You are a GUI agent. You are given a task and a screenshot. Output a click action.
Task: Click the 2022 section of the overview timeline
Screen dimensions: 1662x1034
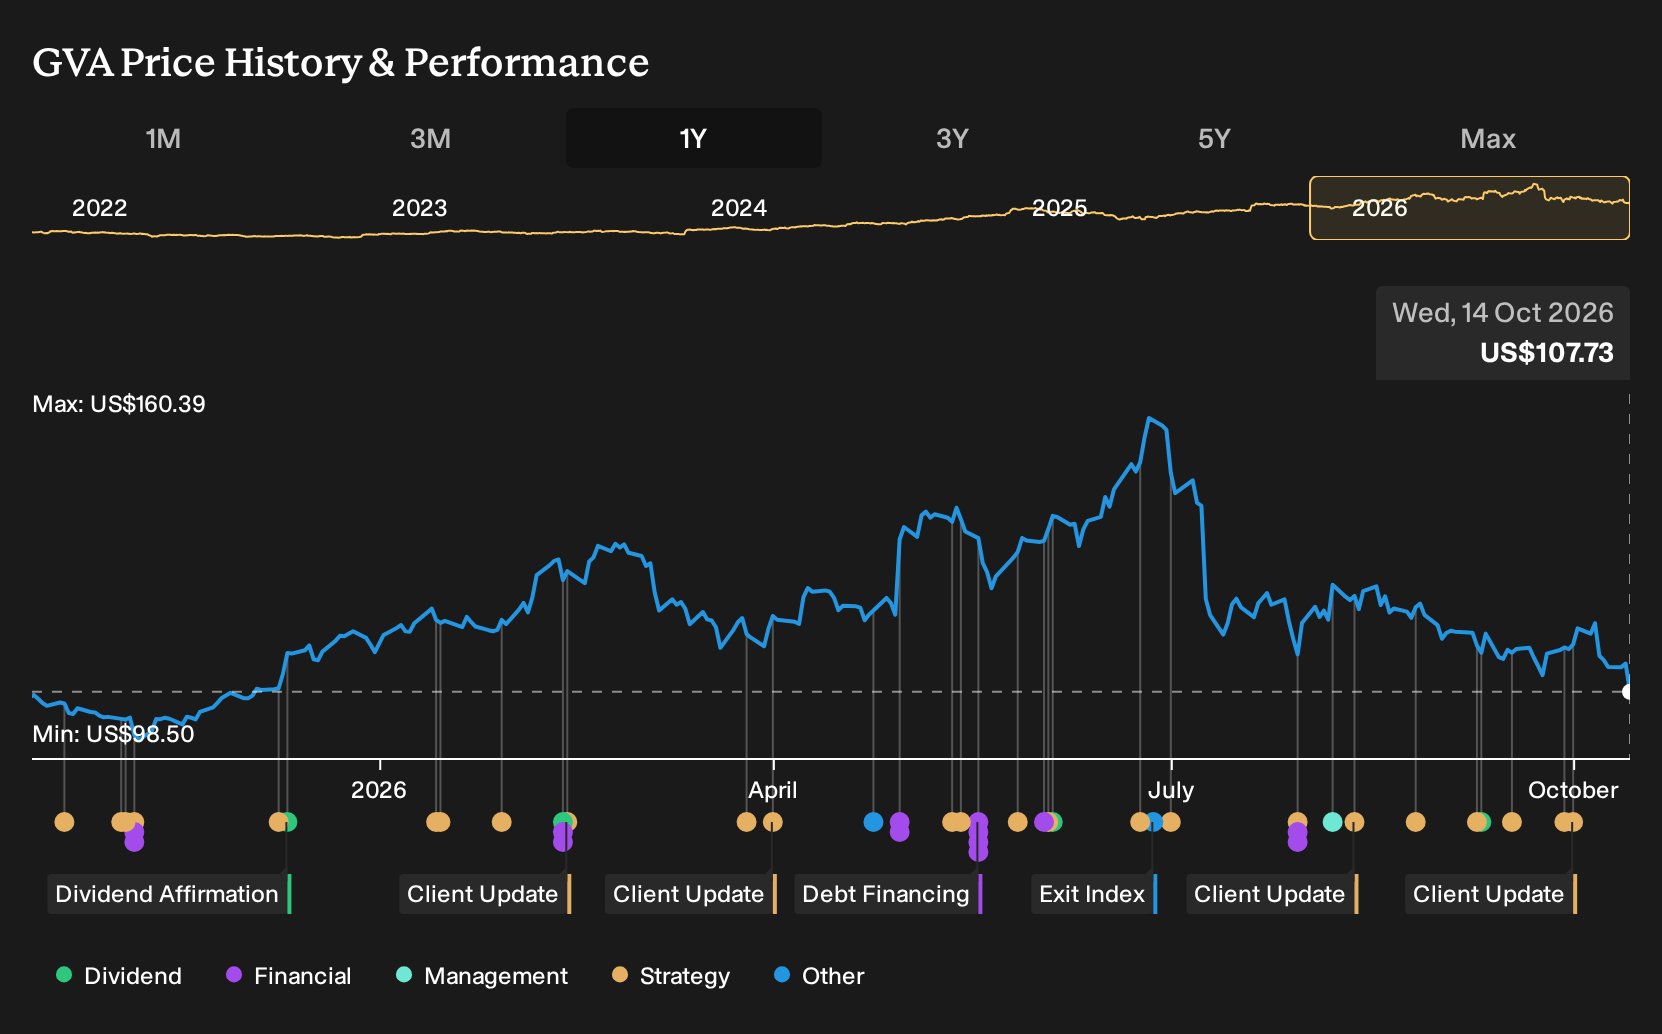(x=100, y=208)
